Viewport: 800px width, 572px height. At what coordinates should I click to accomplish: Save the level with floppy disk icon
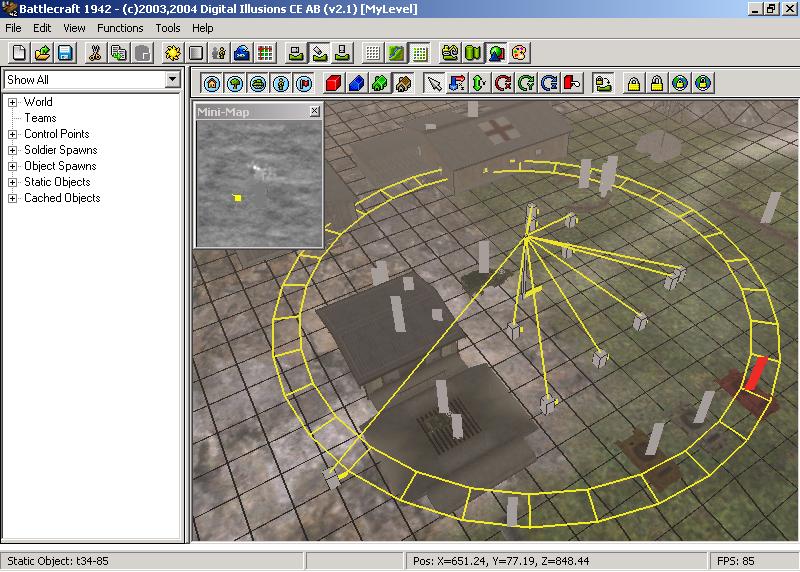coord(65,53)
